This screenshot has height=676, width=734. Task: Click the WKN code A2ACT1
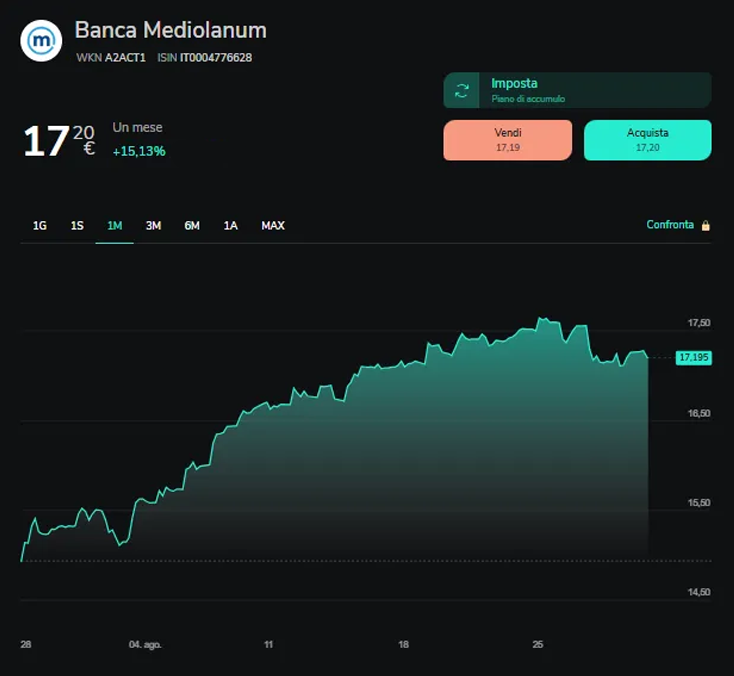coord(125,58)
